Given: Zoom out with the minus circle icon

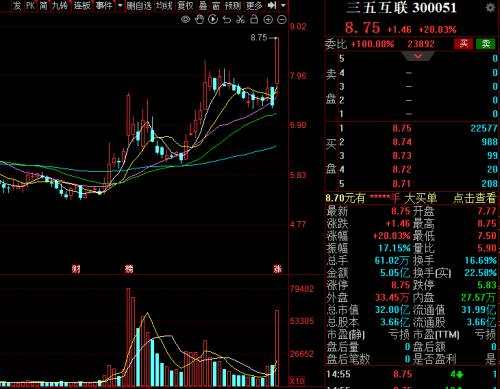Looking at the screenshot, I should point(282,20).
